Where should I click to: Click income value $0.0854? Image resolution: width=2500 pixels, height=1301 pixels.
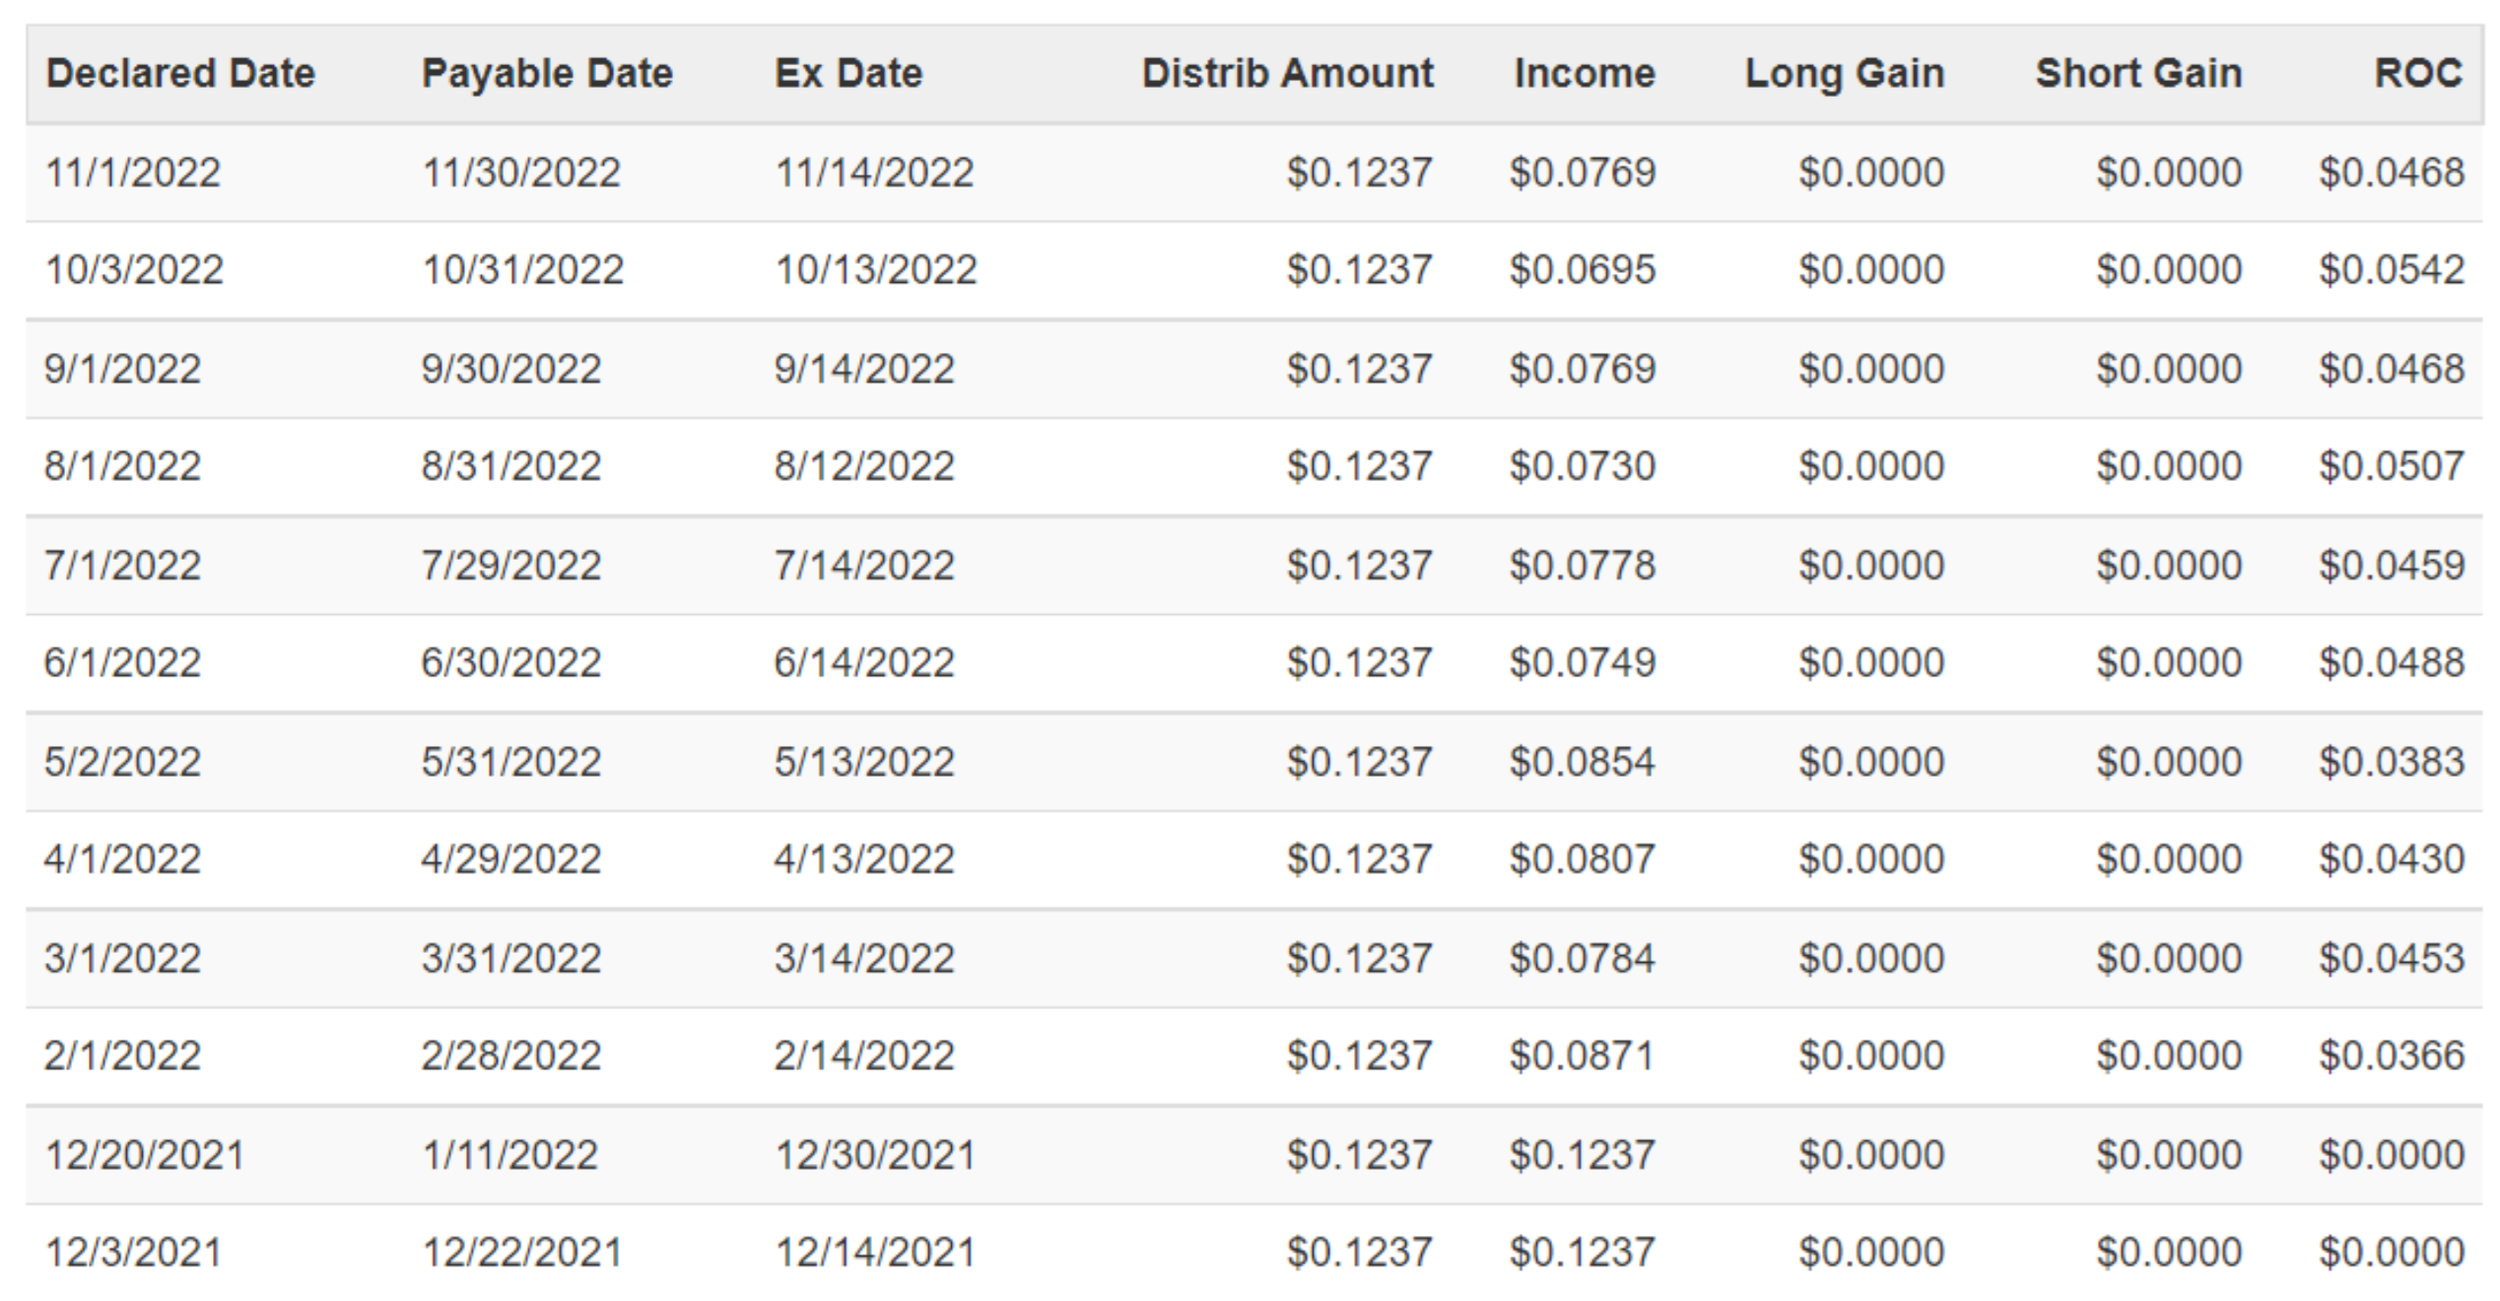click(x=1582, y=762)
